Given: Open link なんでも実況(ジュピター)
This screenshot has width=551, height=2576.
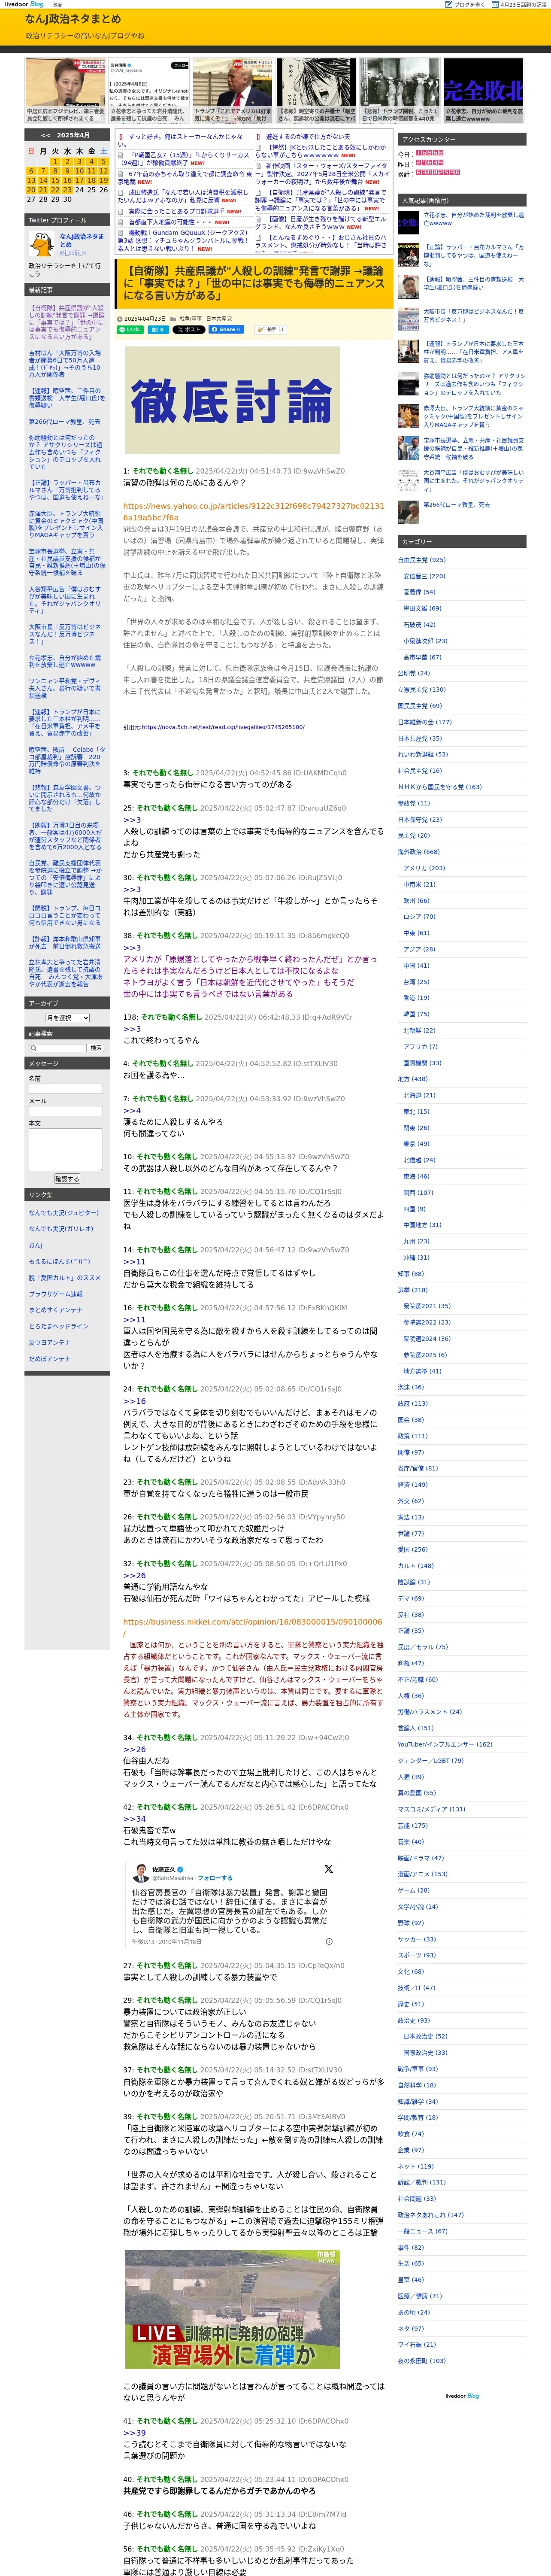Looking at the screenshot, I should (64, 1212).
